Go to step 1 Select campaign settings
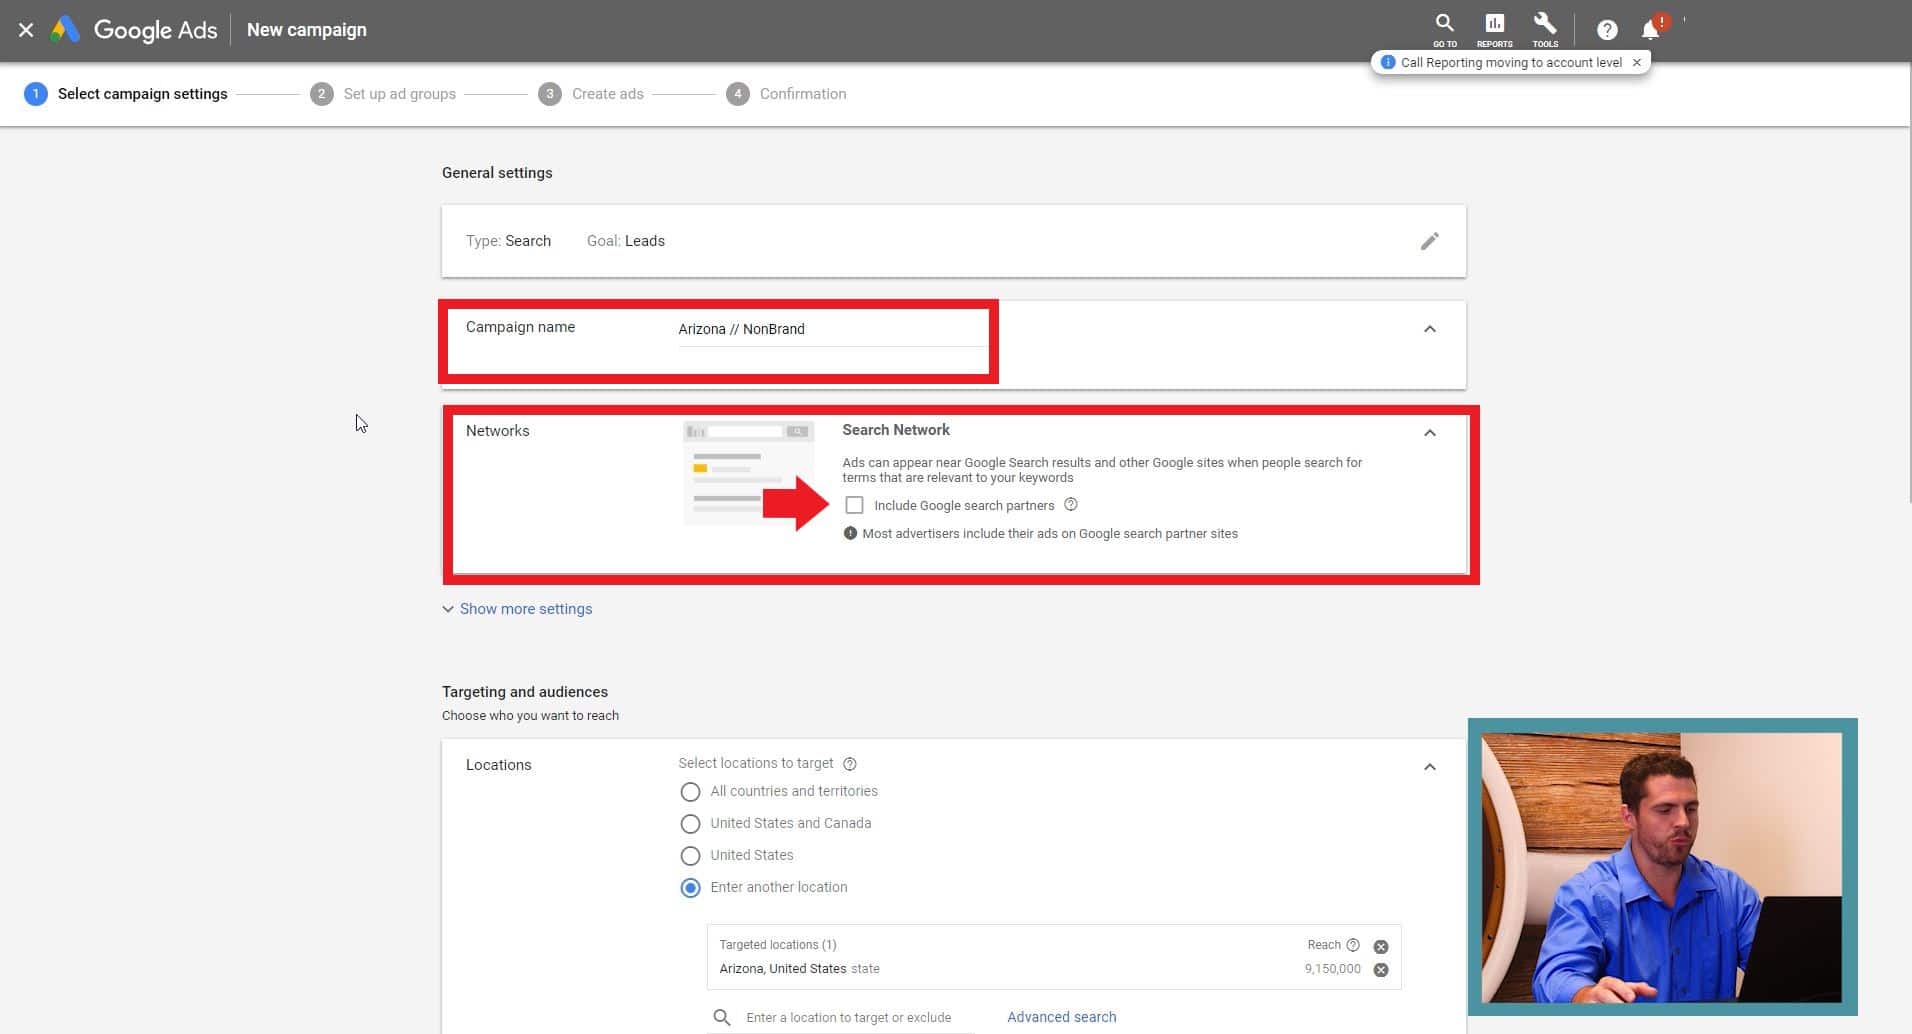The width and height of the screenshot is (1912, 1034). (x=126, y=94)
